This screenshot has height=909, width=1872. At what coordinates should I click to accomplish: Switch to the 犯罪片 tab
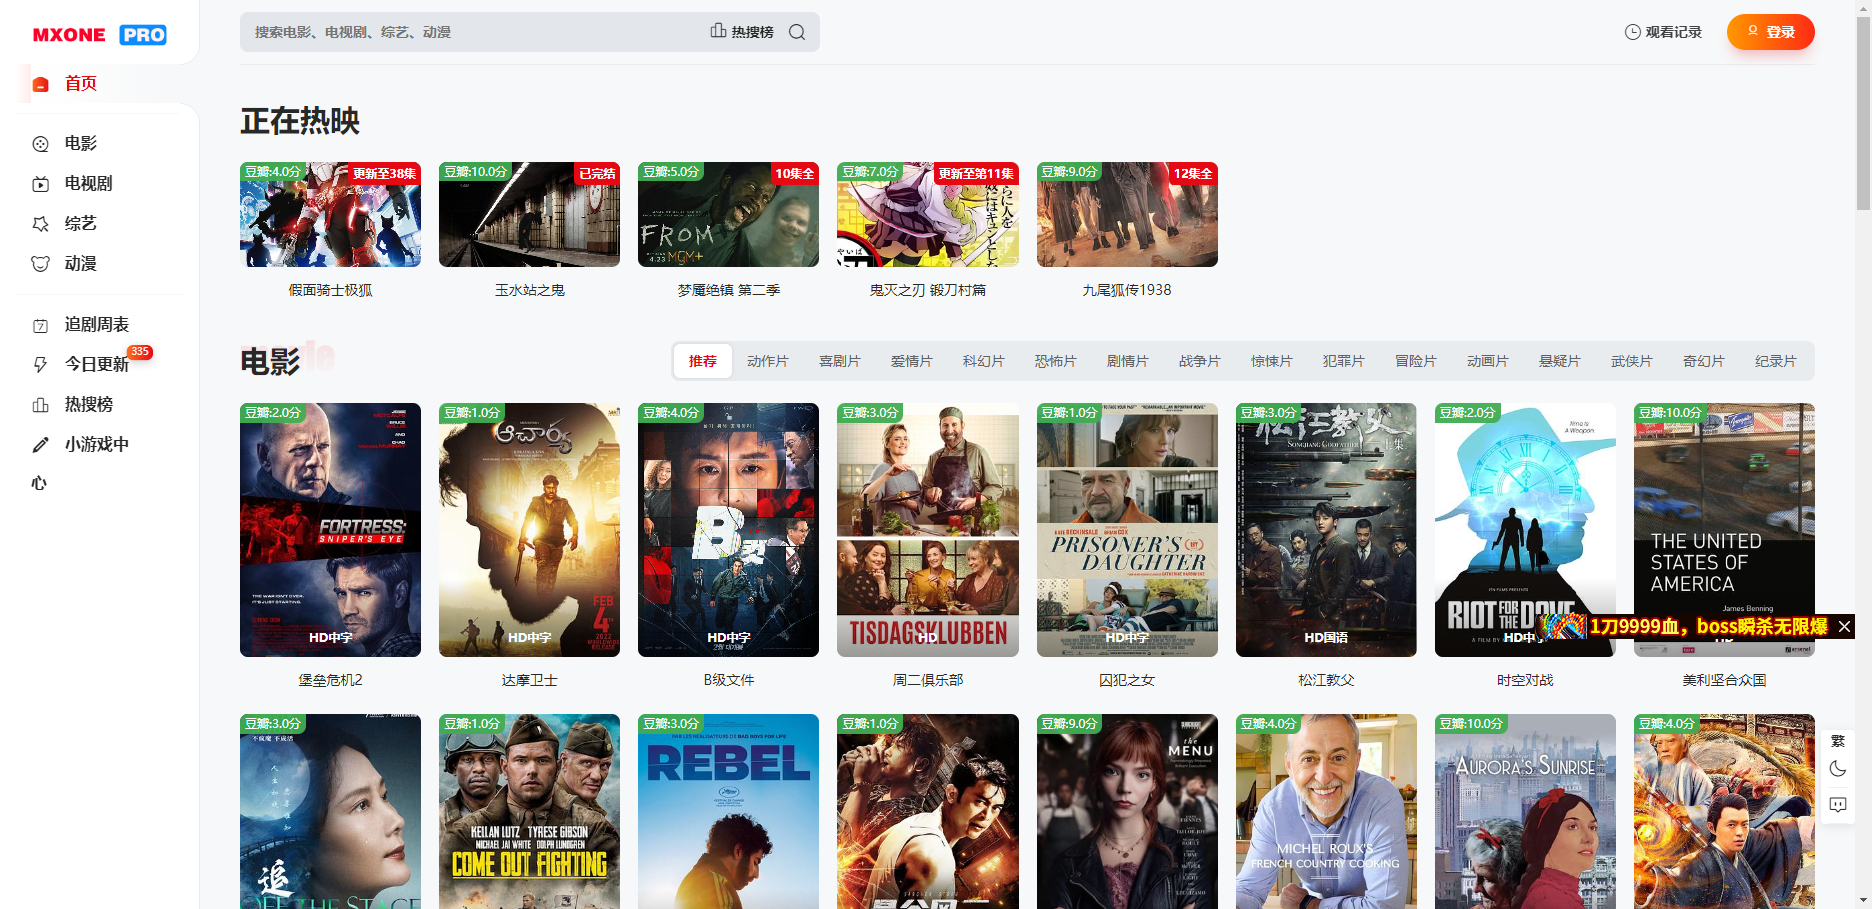(1344, 361)
